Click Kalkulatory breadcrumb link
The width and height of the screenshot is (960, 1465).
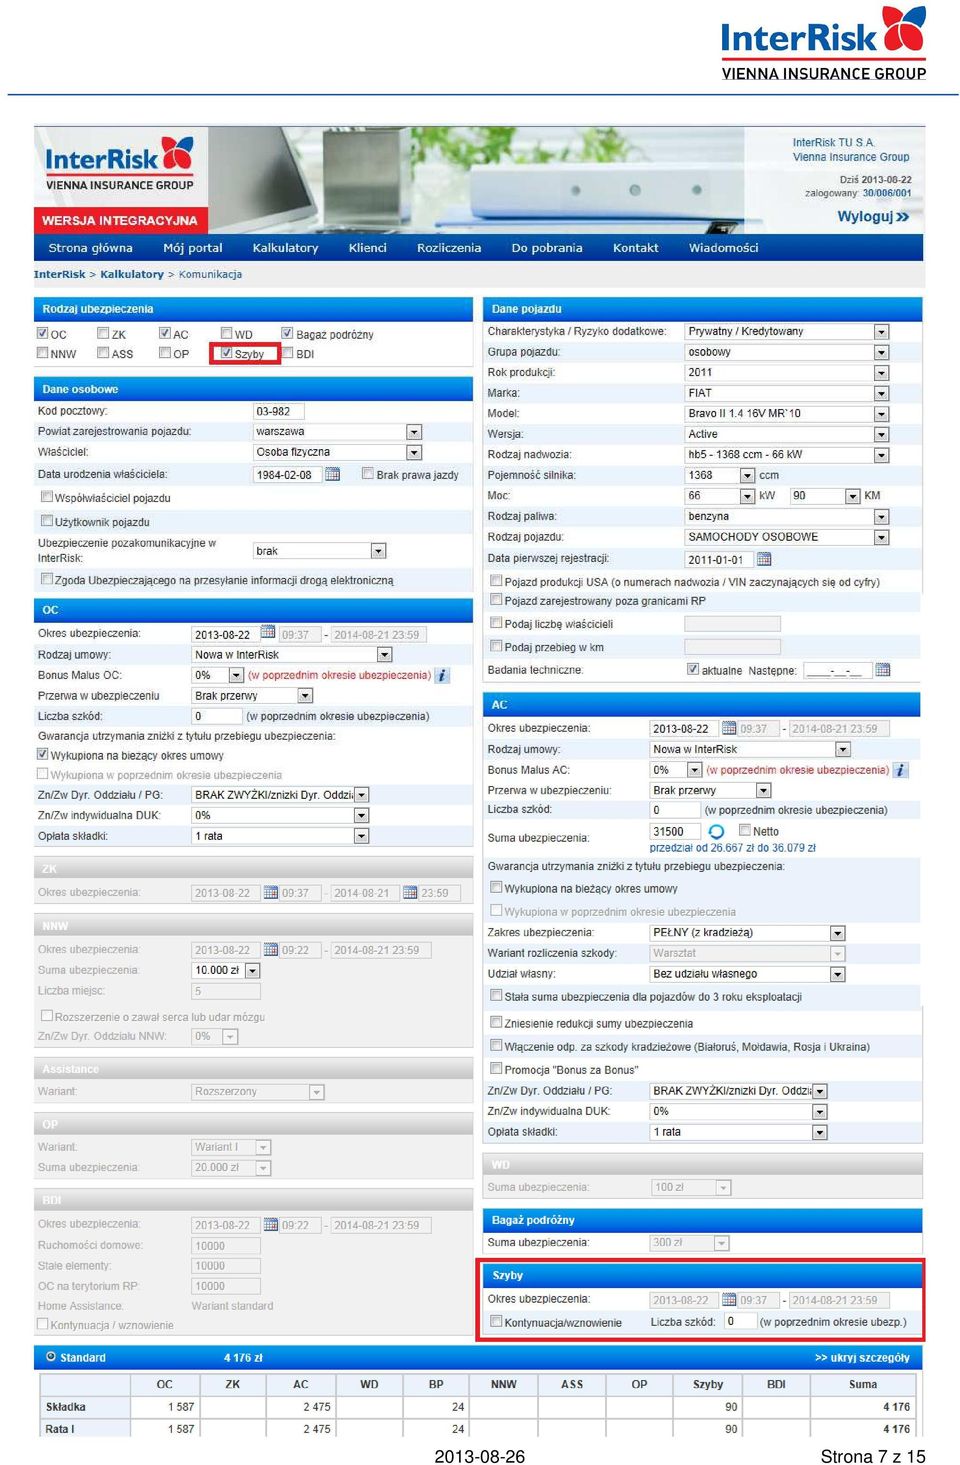tap(131, 274)
